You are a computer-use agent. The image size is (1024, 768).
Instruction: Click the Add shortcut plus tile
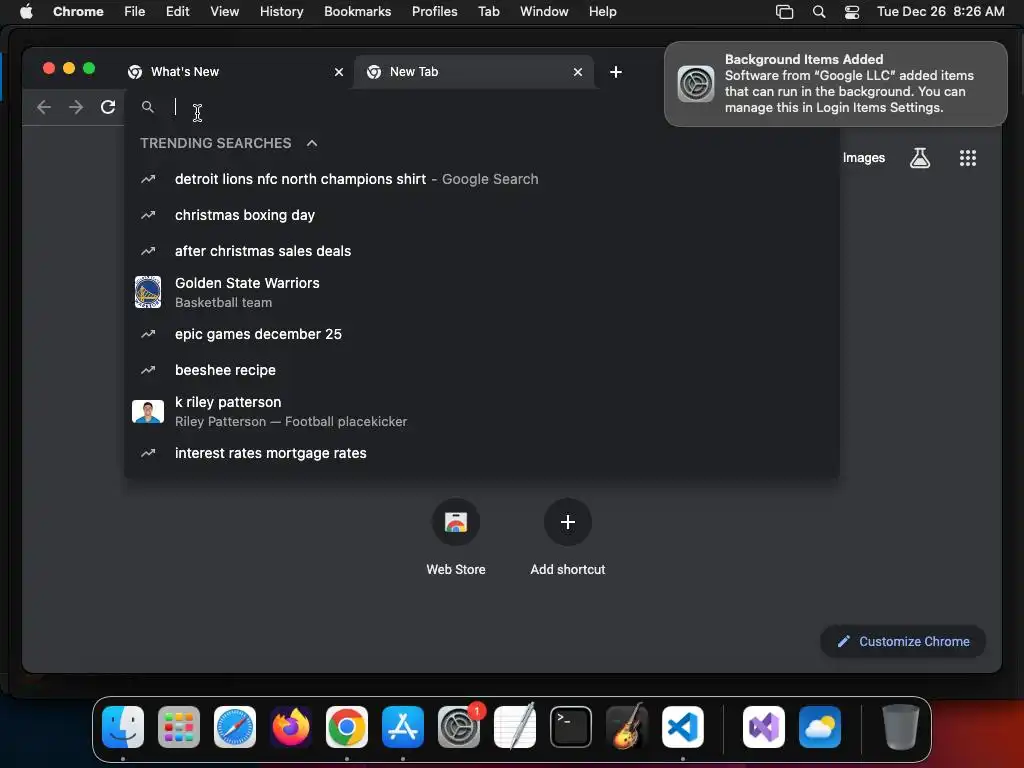(568, 537)
